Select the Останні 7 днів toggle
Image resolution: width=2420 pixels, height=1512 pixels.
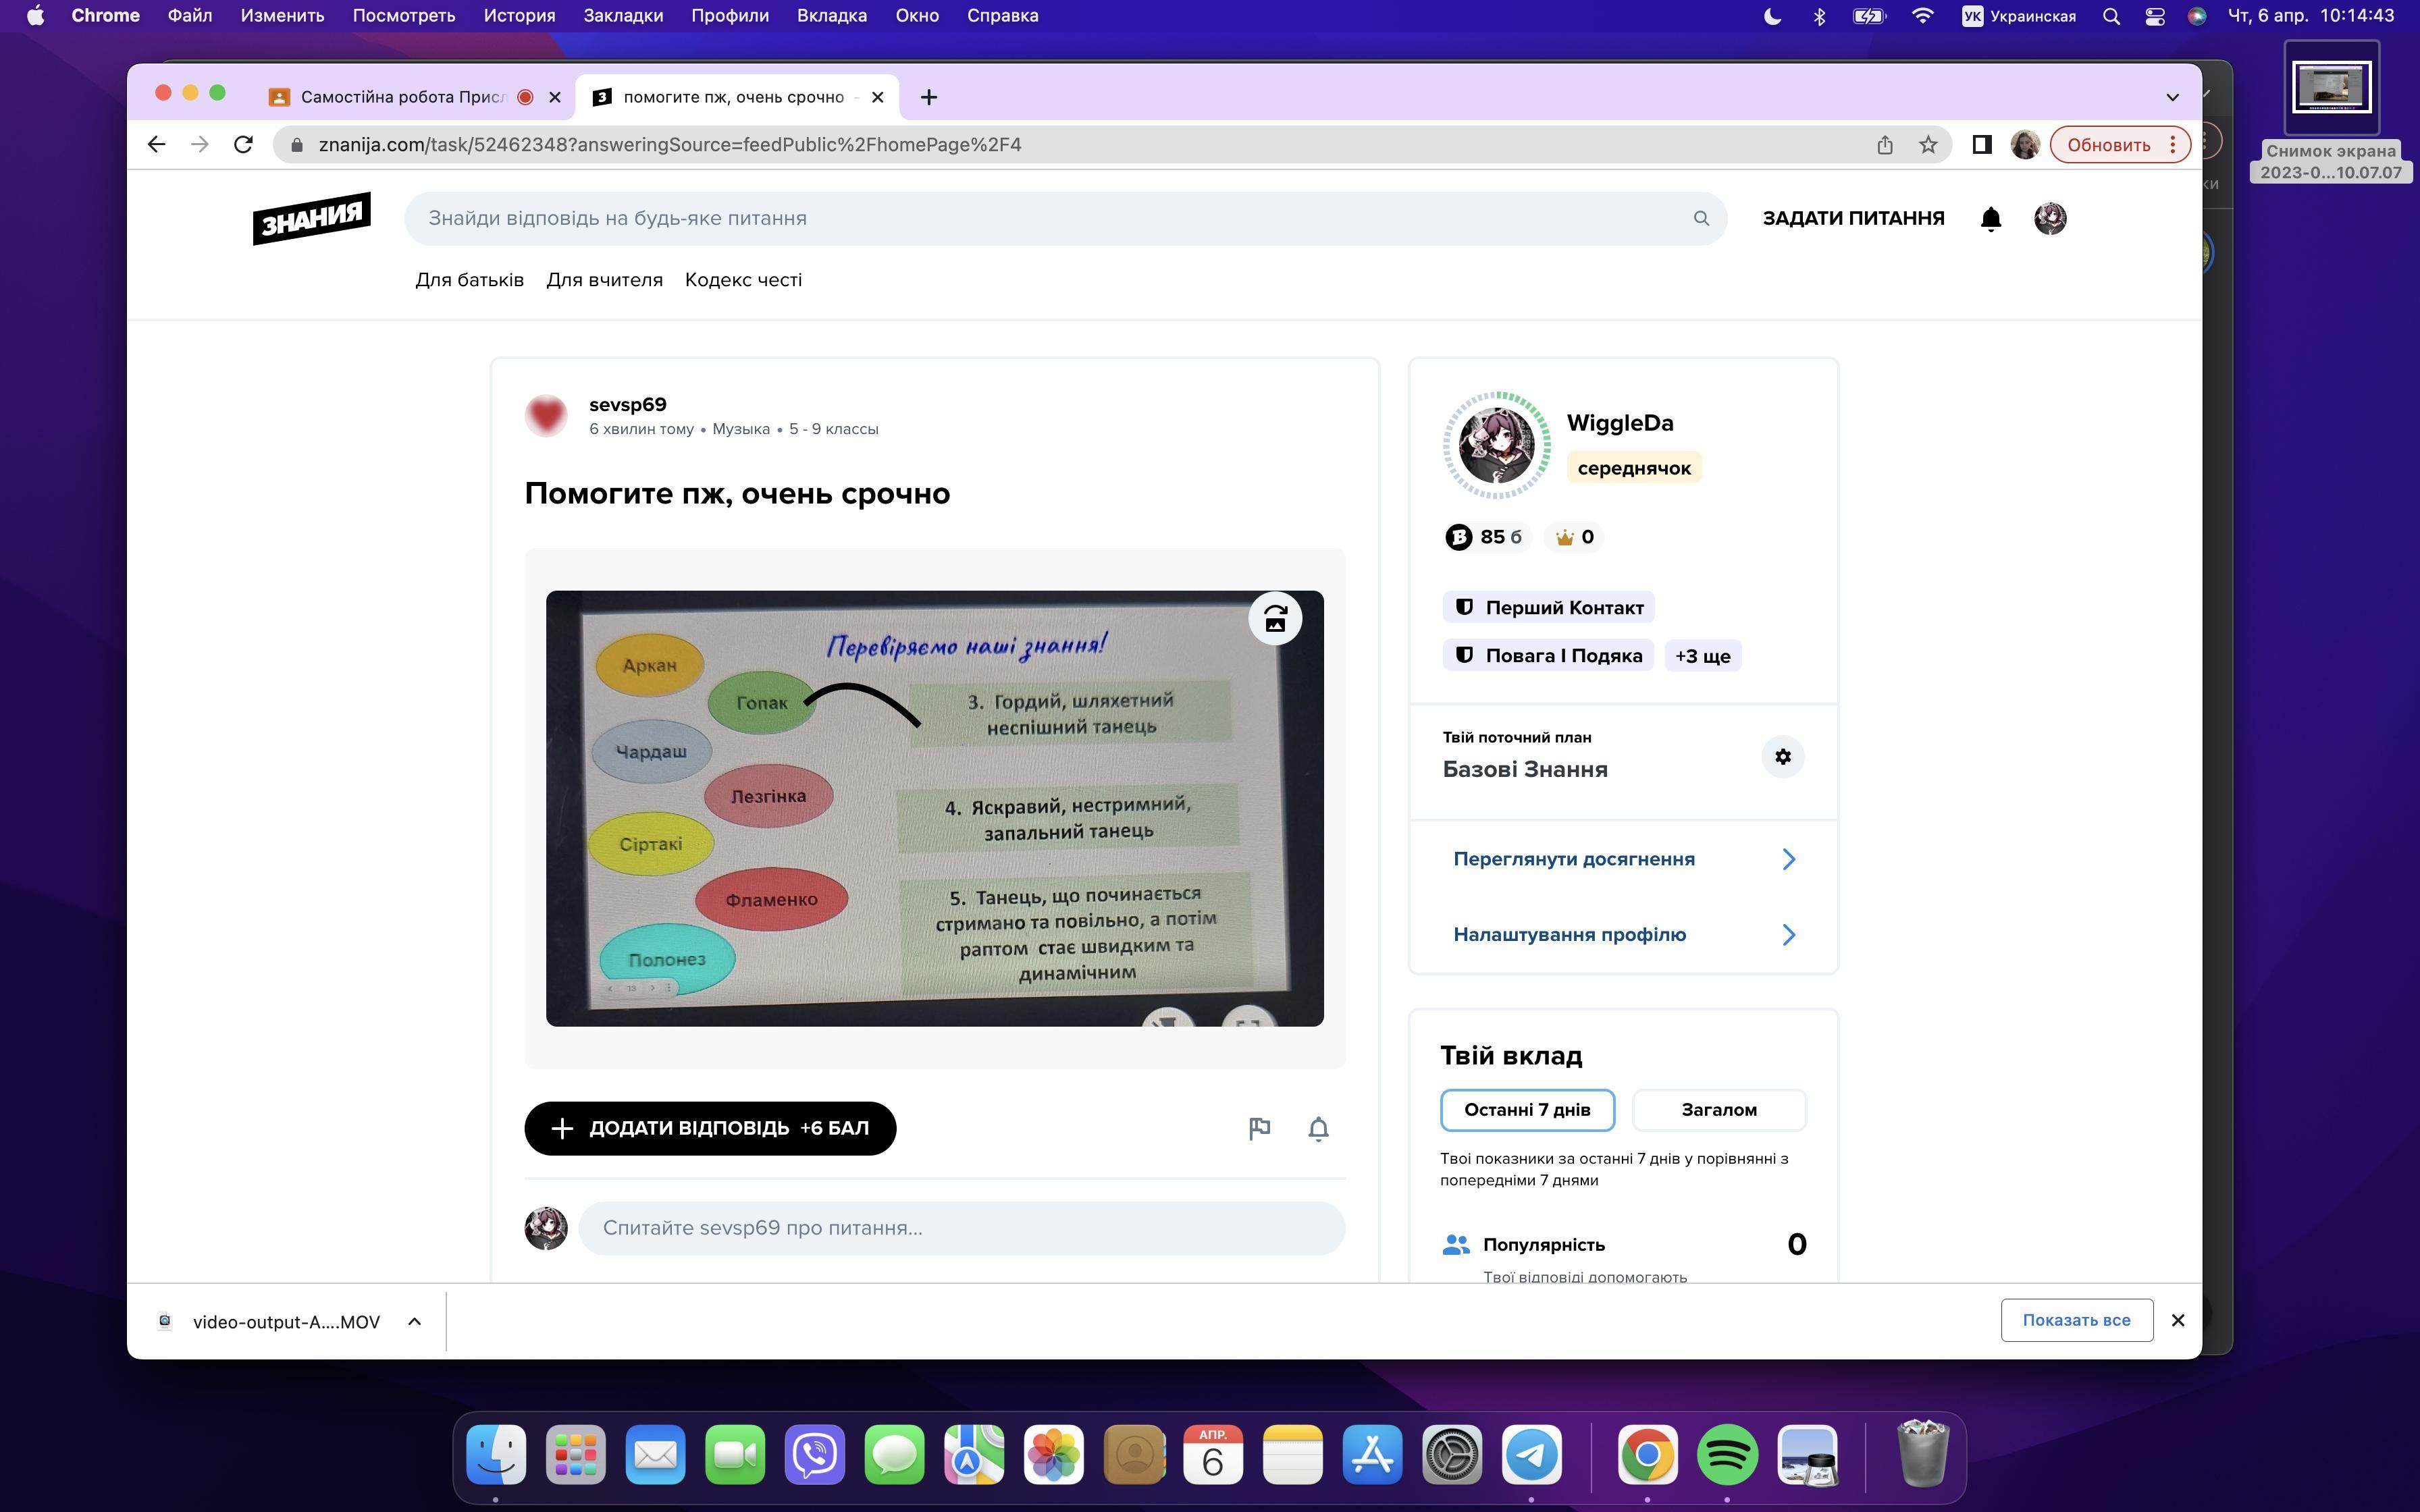point(1527,1110)
